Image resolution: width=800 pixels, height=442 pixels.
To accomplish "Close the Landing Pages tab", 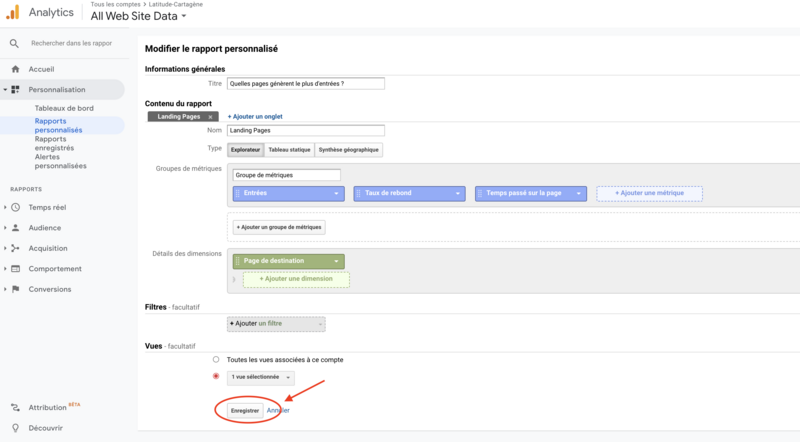I will 210,117.
